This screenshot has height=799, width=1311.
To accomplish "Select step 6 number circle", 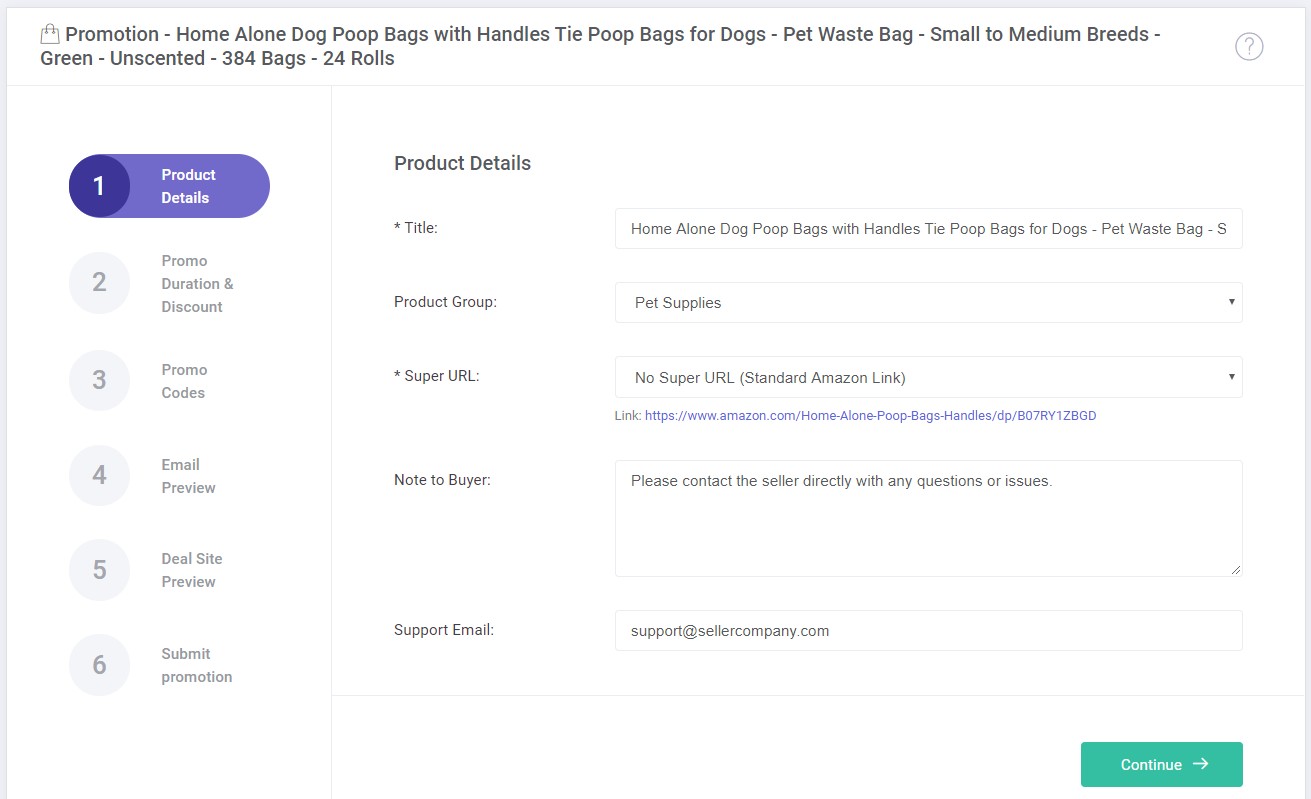I will tap(99, 665).
